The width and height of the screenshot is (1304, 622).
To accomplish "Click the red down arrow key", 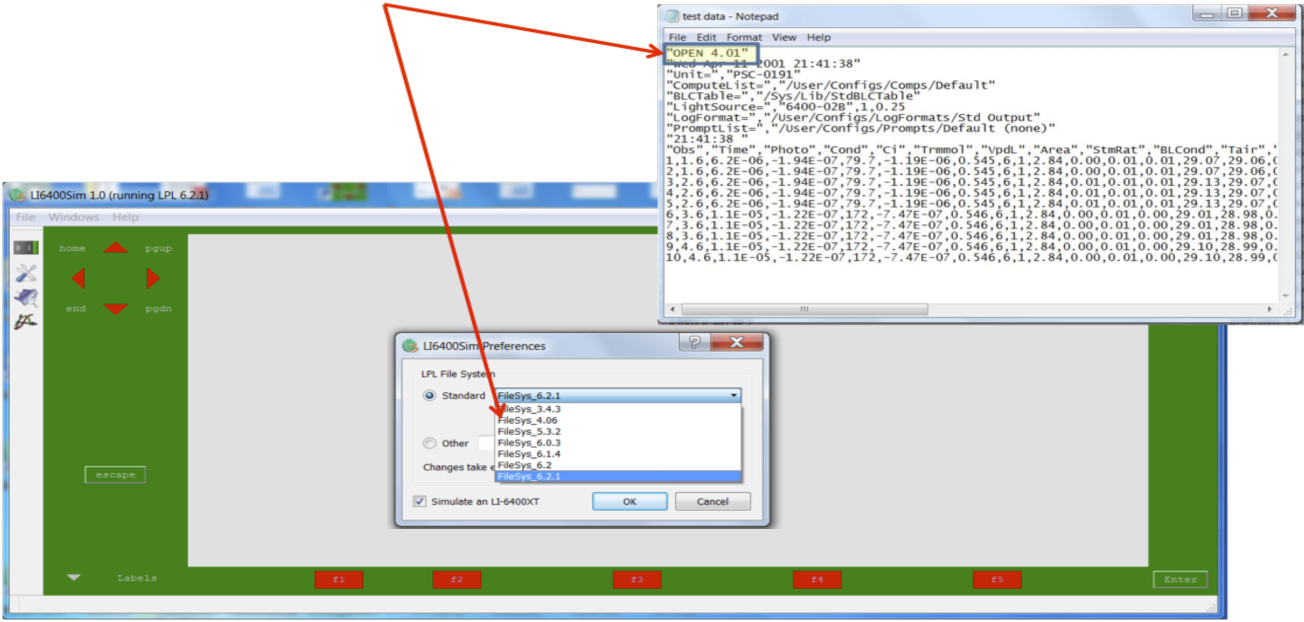I will [x=116, y=309].
